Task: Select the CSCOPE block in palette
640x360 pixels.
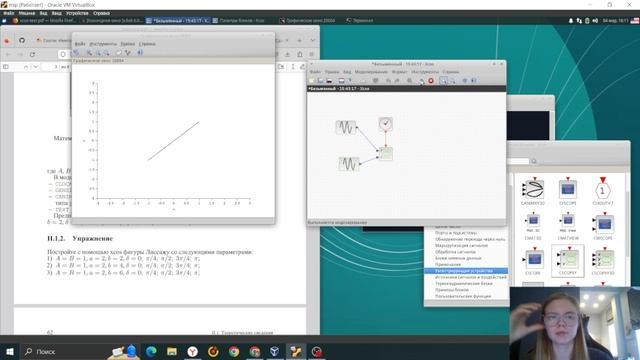Action: click(533, 261)
